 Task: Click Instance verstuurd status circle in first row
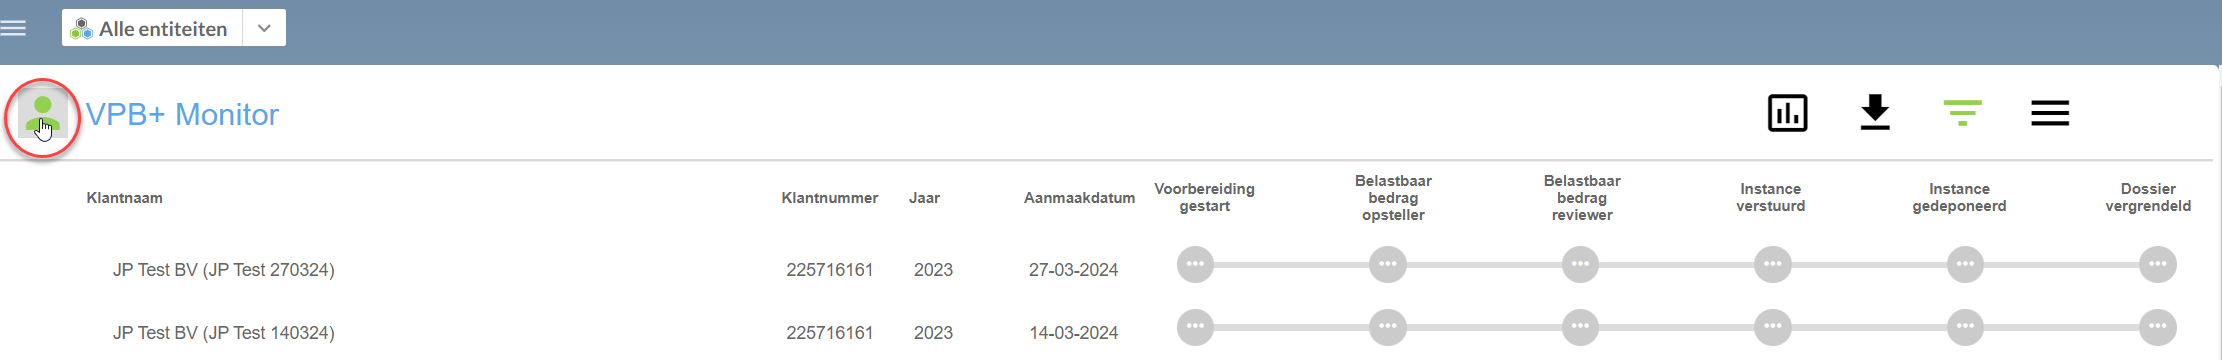tap(1773, 265)
